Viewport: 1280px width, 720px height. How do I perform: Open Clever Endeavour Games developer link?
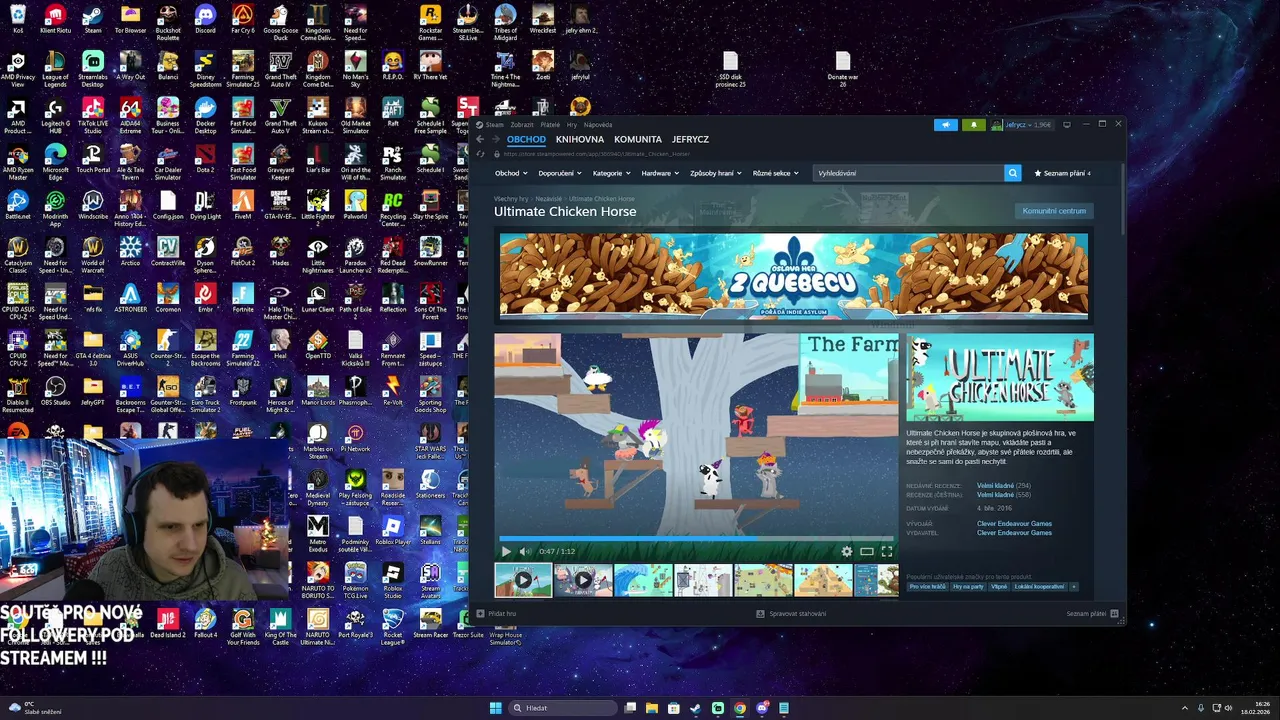(x=1014, y=524)
